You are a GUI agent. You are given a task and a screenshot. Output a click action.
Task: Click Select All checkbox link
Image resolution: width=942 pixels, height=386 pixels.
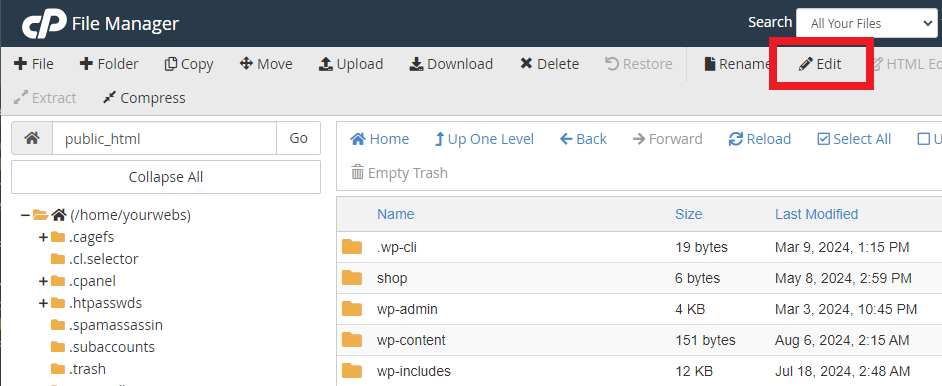click(854, 139)
